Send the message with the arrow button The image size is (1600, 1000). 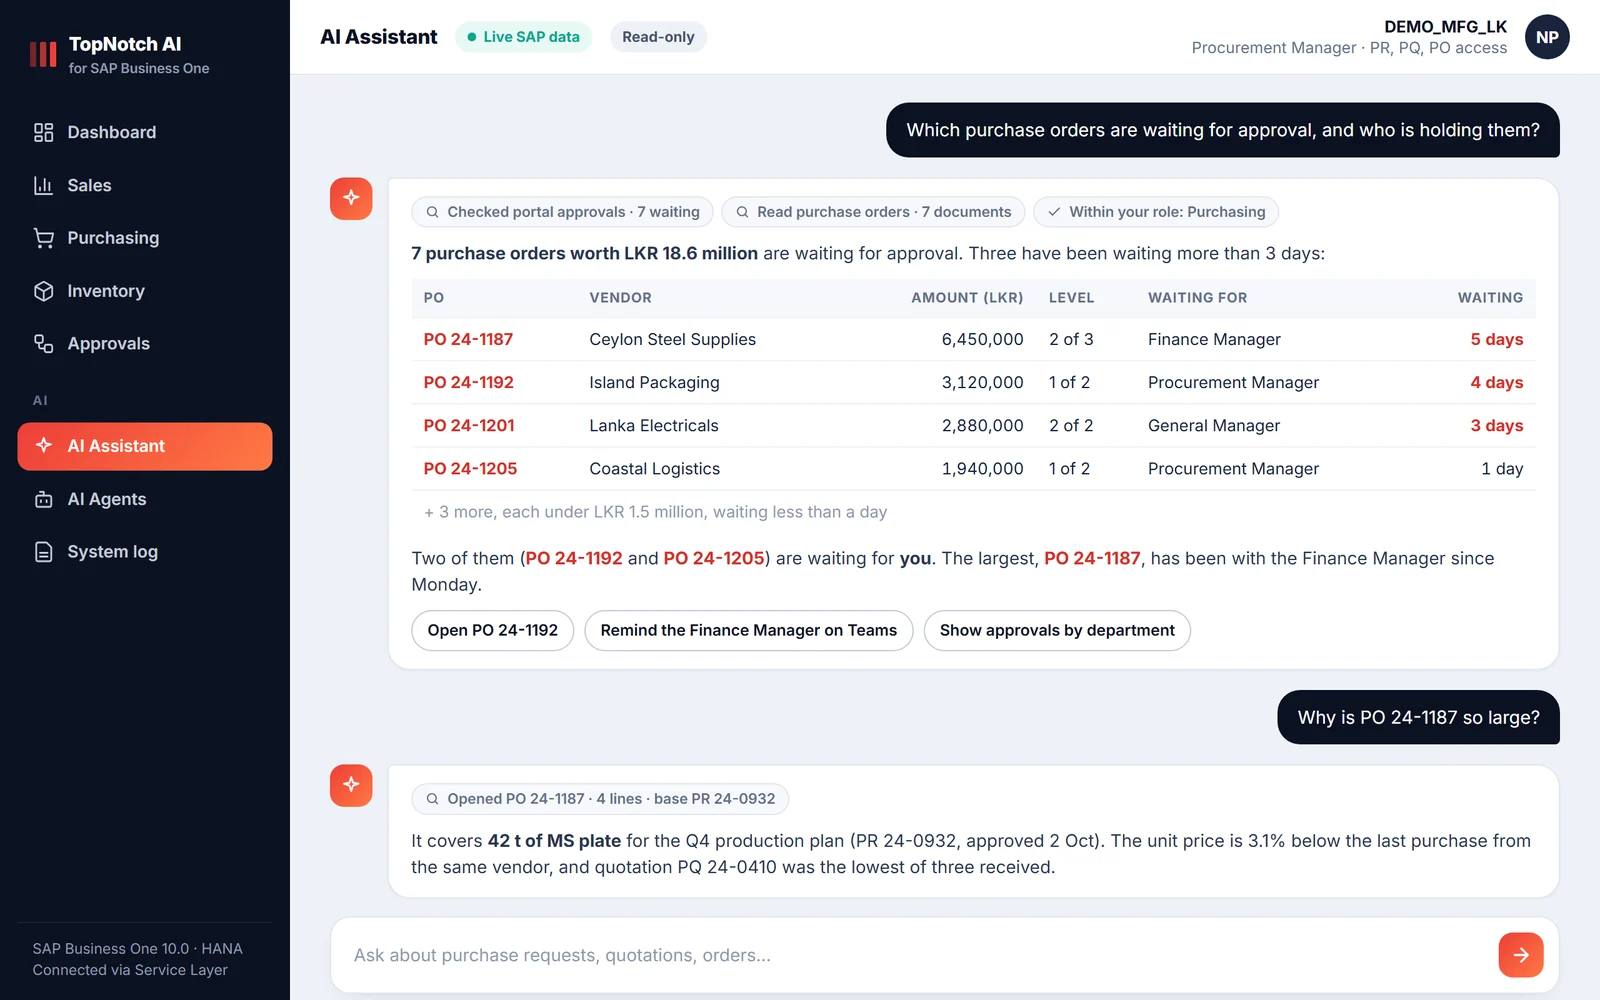[x=1521, y=955]
